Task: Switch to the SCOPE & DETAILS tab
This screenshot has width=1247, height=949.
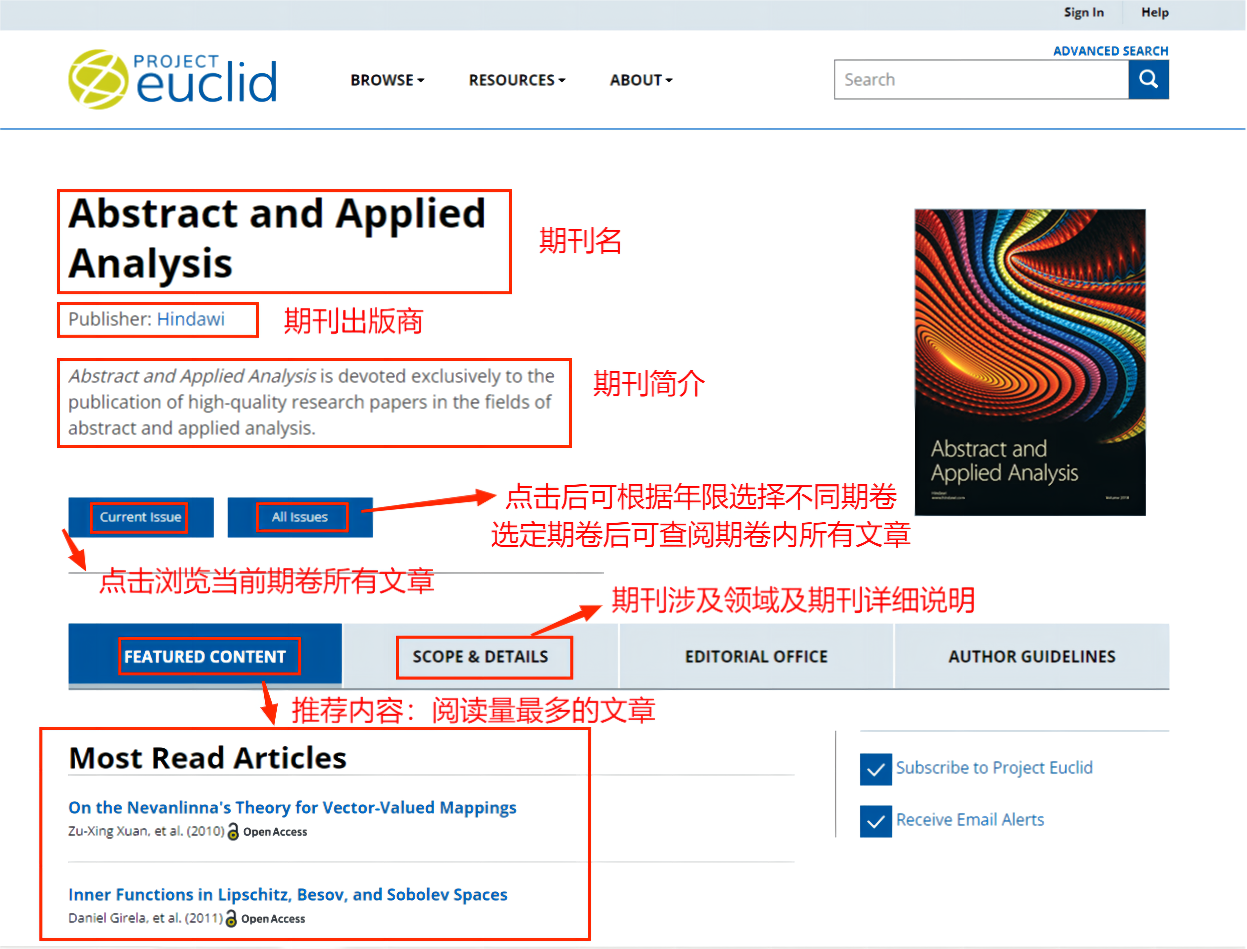Action: click(x=481, y=657)
